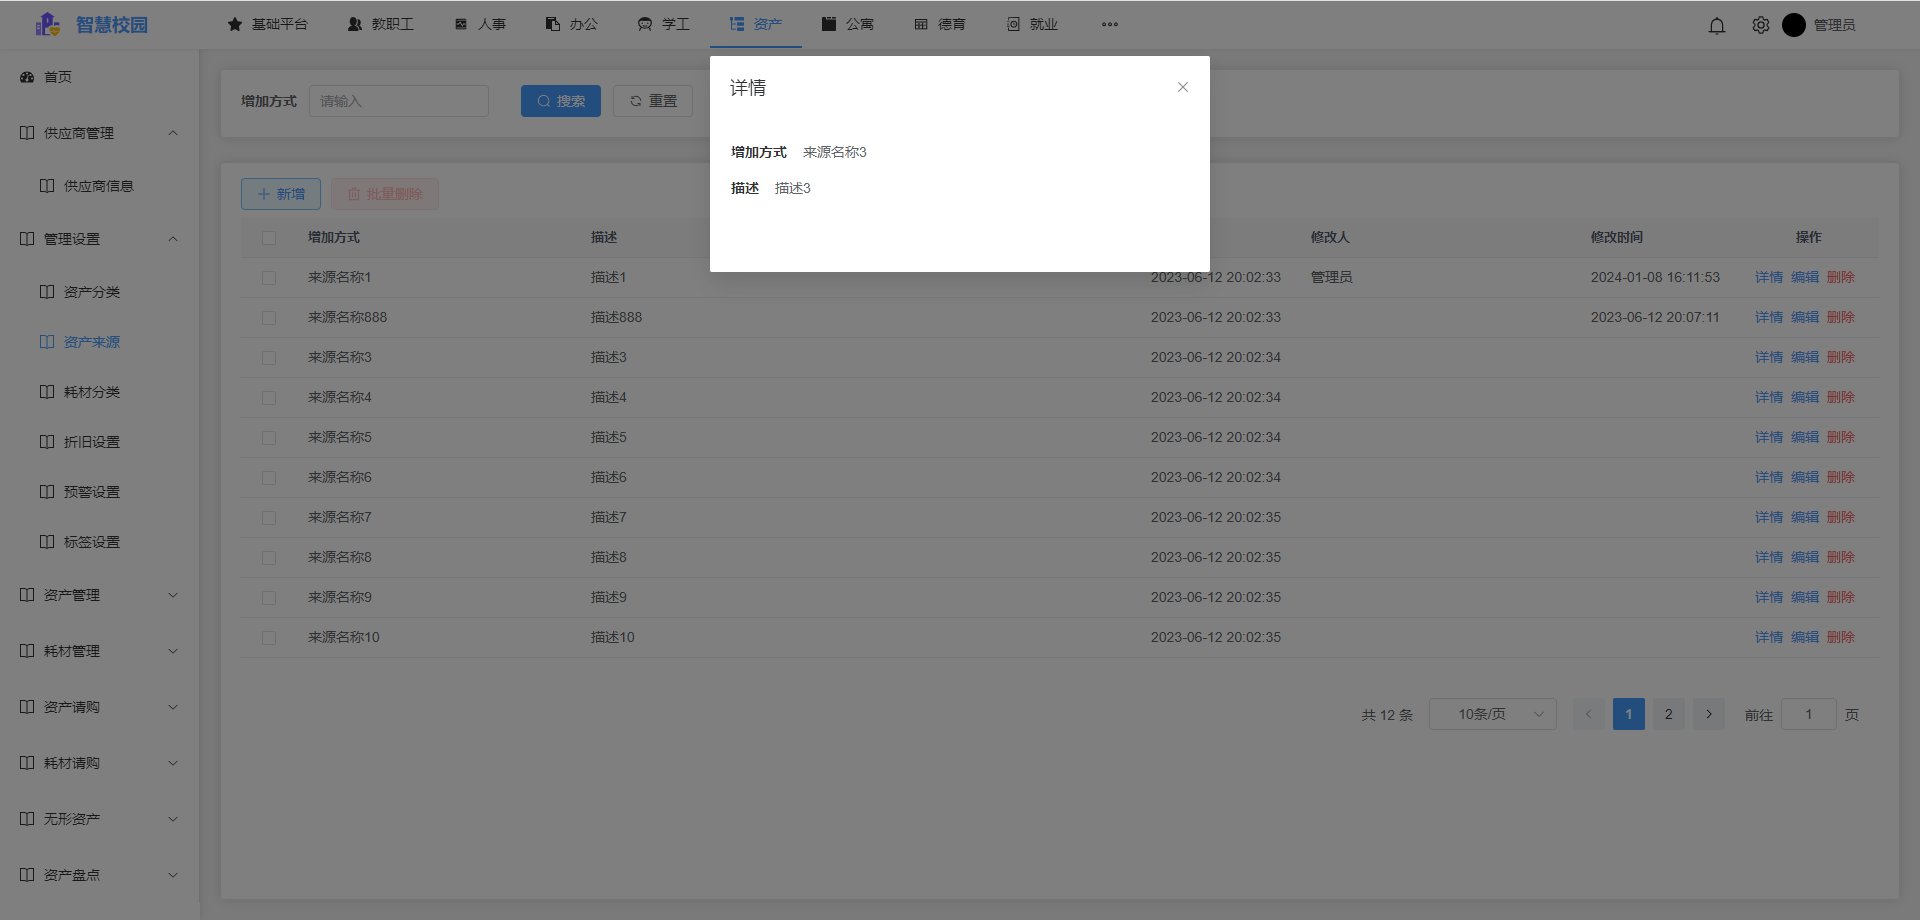Viewport: 1920px width, 920px height.
Task: Select page 2 in pagination
Action: point(1668,714)
